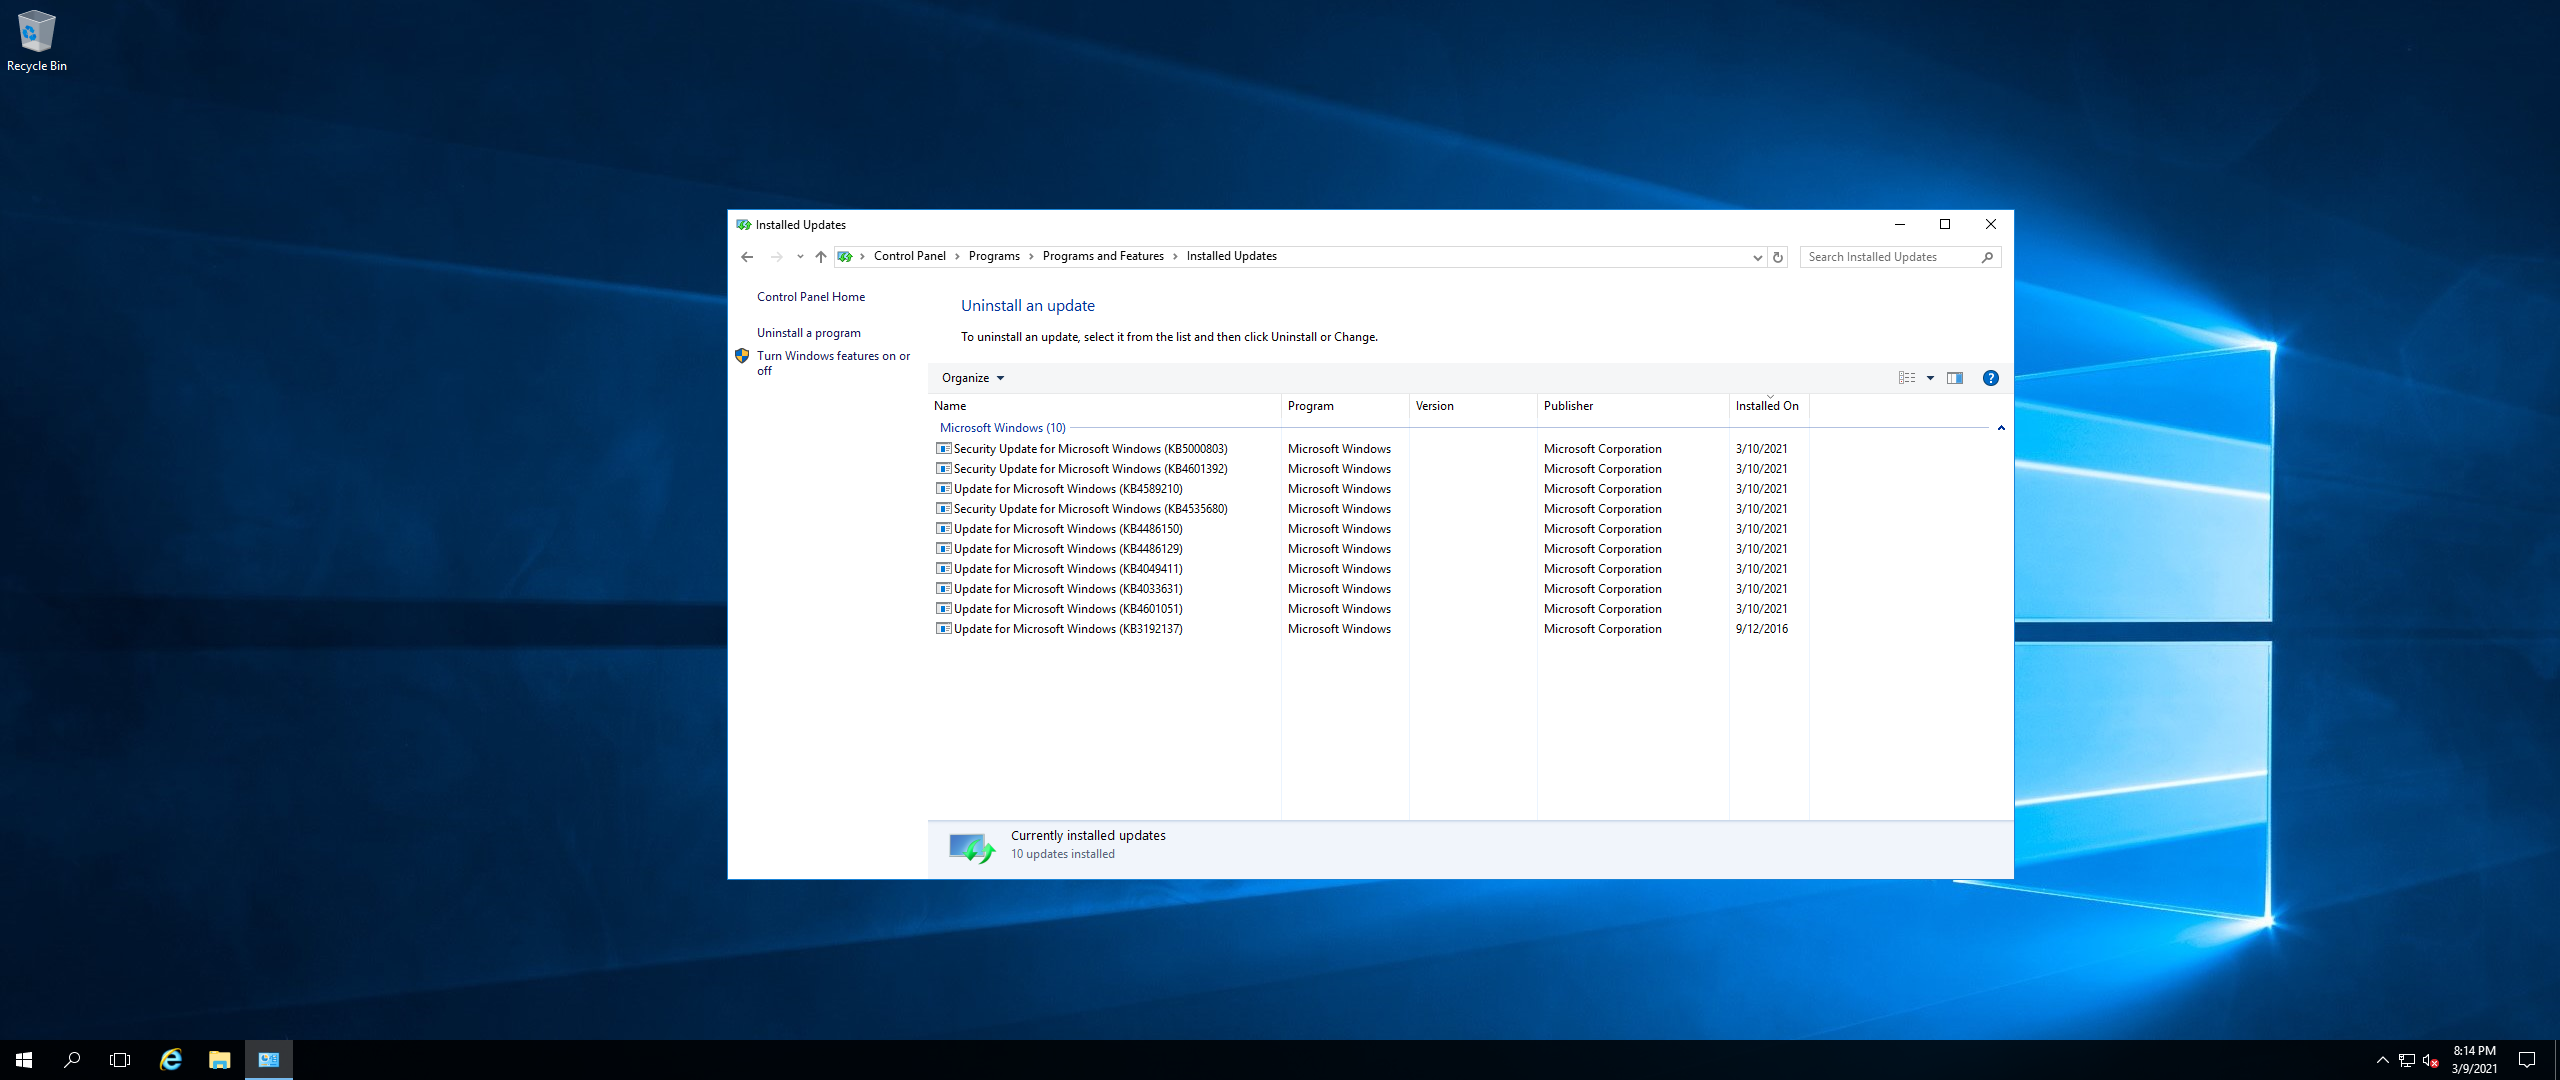
Task: Open the Windows Start menu
Action: coord(24,1060)
